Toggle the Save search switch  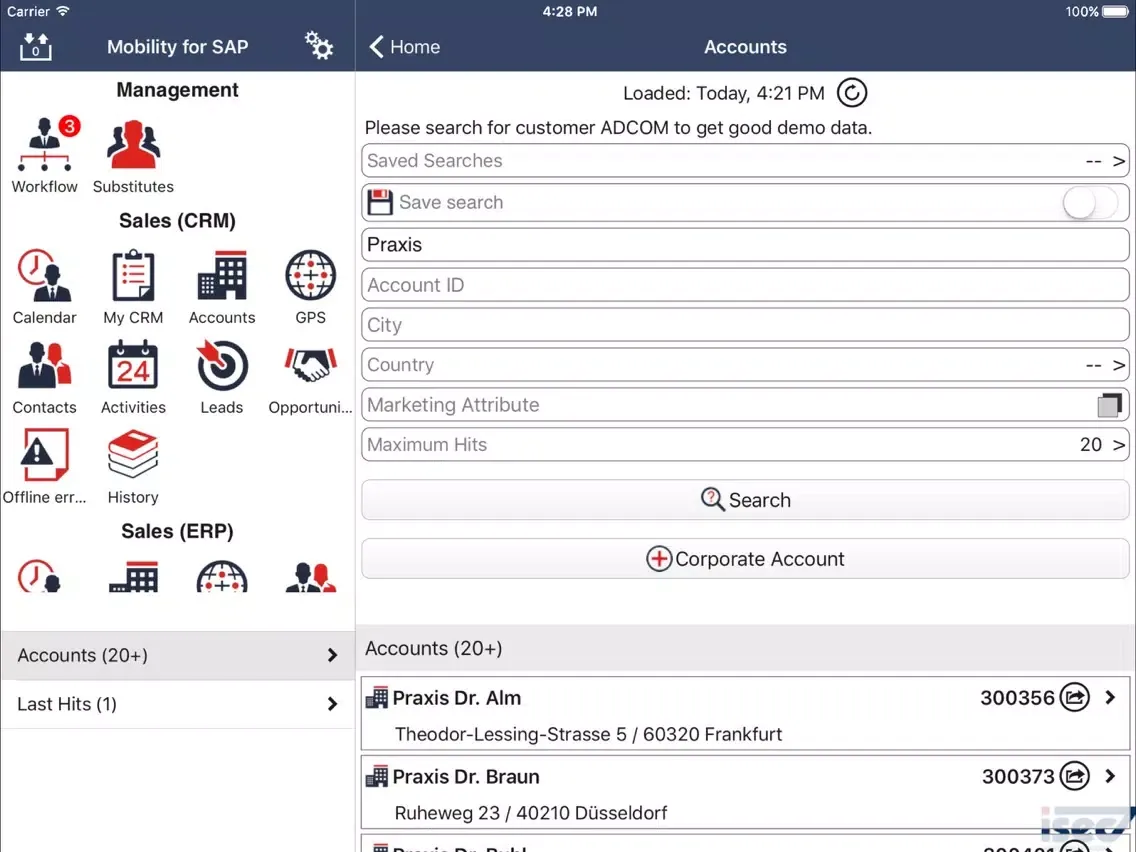[x=1090, y=202]
